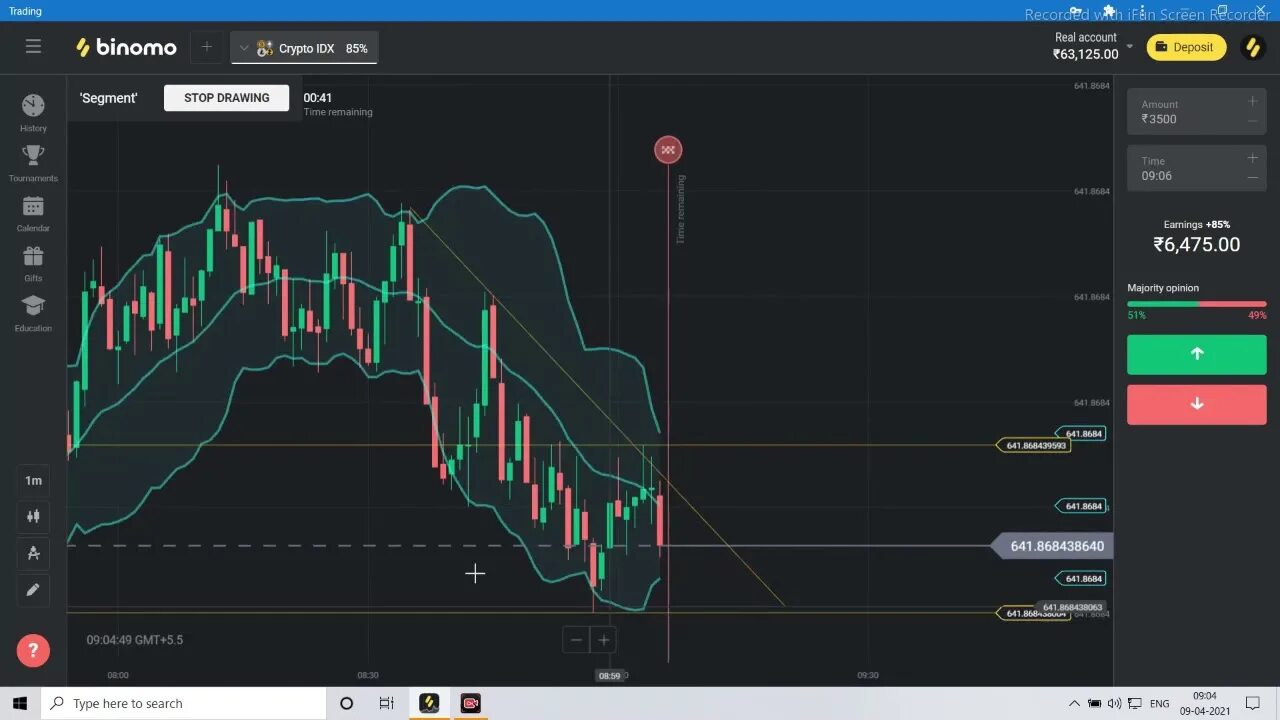1280x720 pixels.
Task: Open the indicators tool
Action: point(33,553)
